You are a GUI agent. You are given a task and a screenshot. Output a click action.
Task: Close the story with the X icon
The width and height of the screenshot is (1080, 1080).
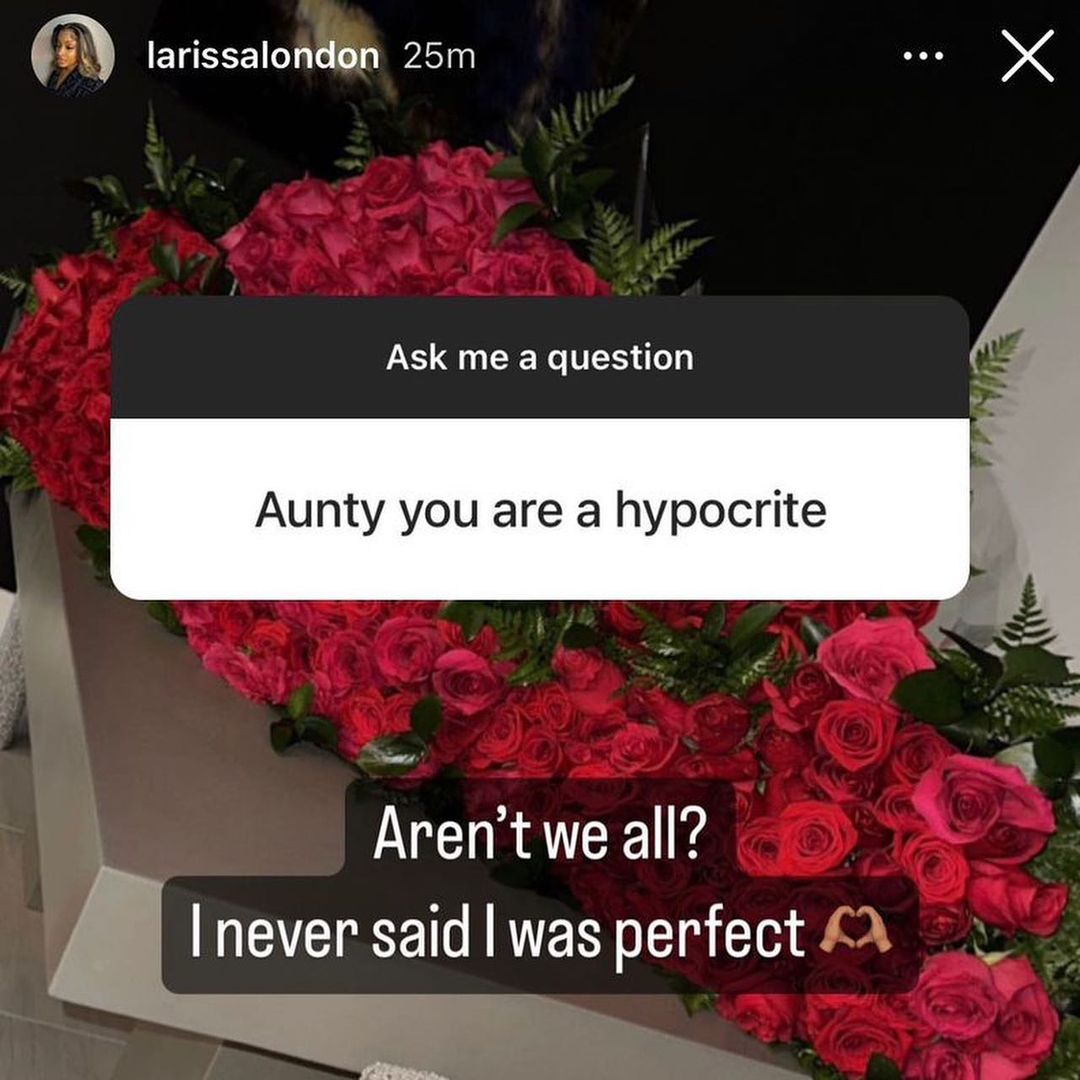1027,56
